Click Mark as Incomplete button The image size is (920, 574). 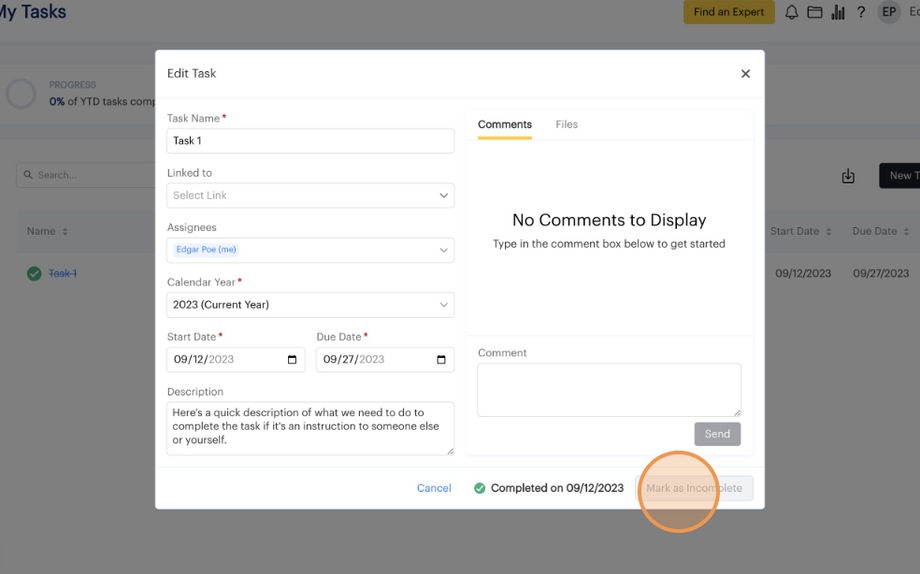[x=694, y=488]
